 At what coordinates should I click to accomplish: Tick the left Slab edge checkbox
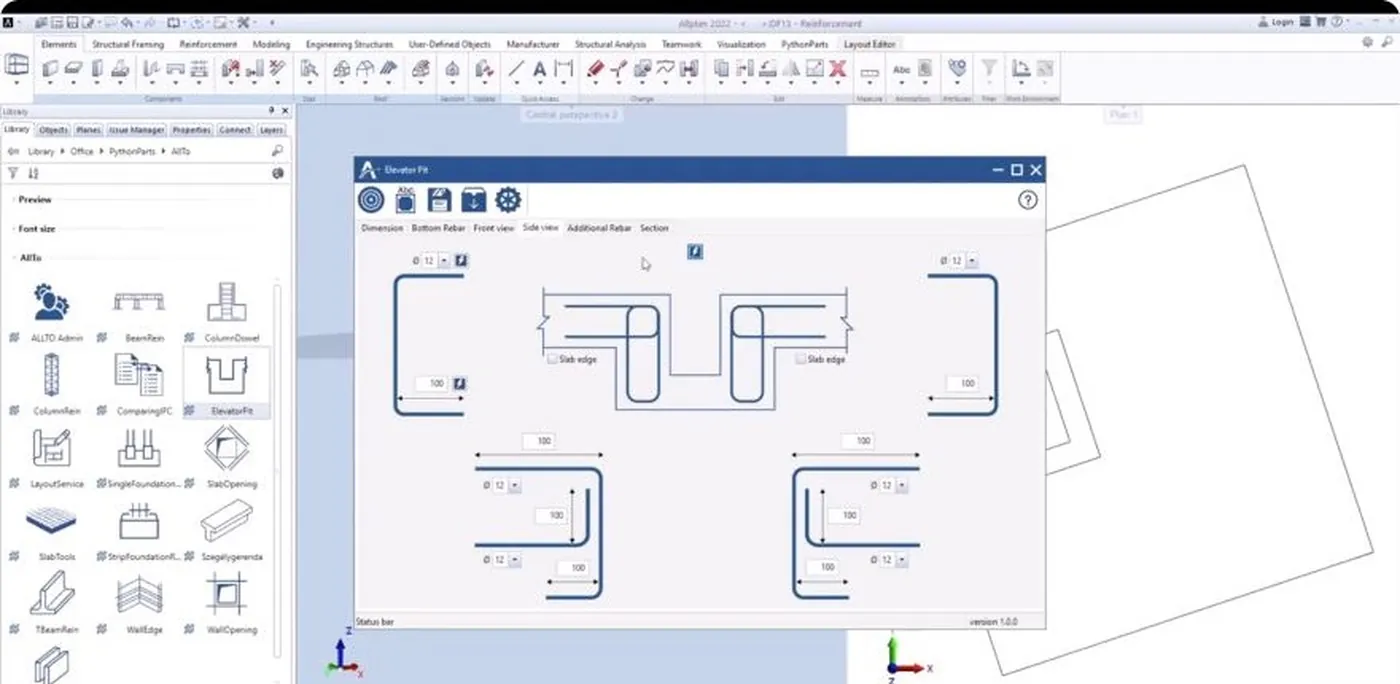click(x=553, y=359)
